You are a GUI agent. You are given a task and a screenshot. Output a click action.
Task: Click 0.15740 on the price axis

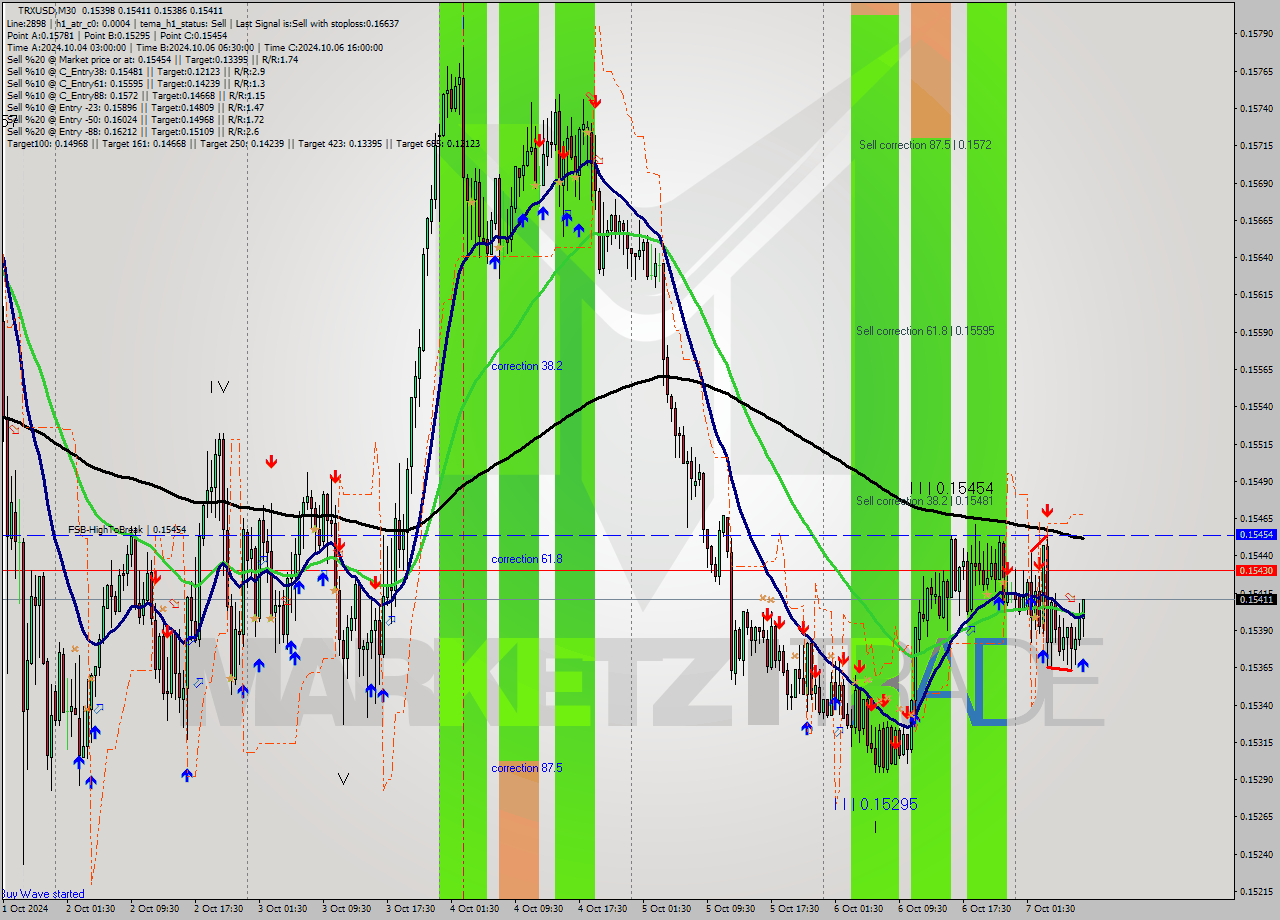coord(1256,109)
